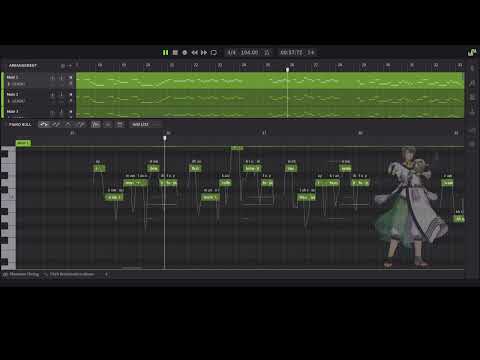Select the second track name in the arrangement
Viewport: 480px width, 360px height.
12,94
